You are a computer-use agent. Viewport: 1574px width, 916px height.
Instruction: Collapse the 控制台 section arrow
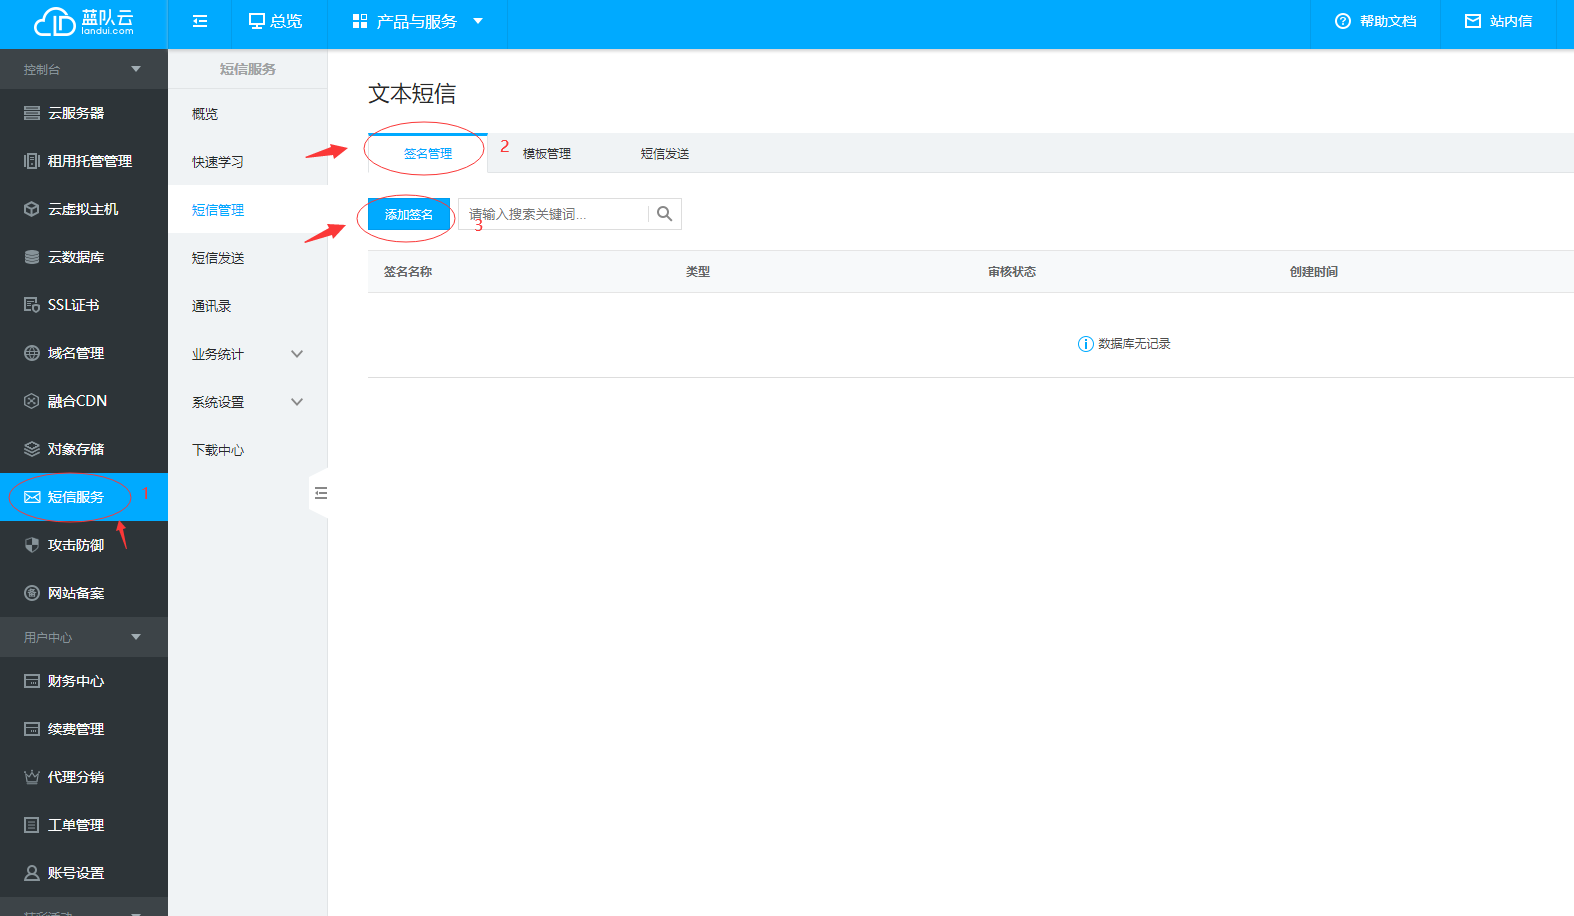point(136,69)
